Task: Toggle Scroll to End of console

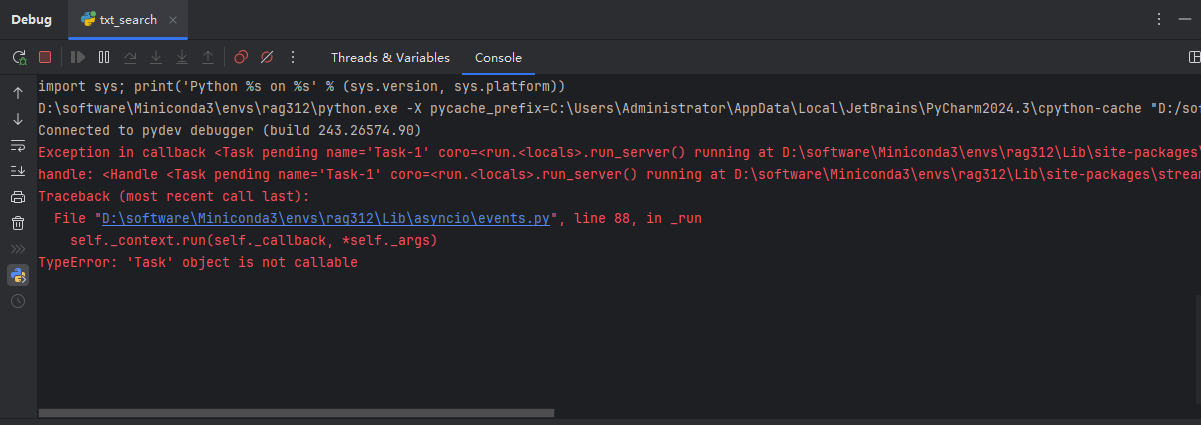Action: pos(18,171)
